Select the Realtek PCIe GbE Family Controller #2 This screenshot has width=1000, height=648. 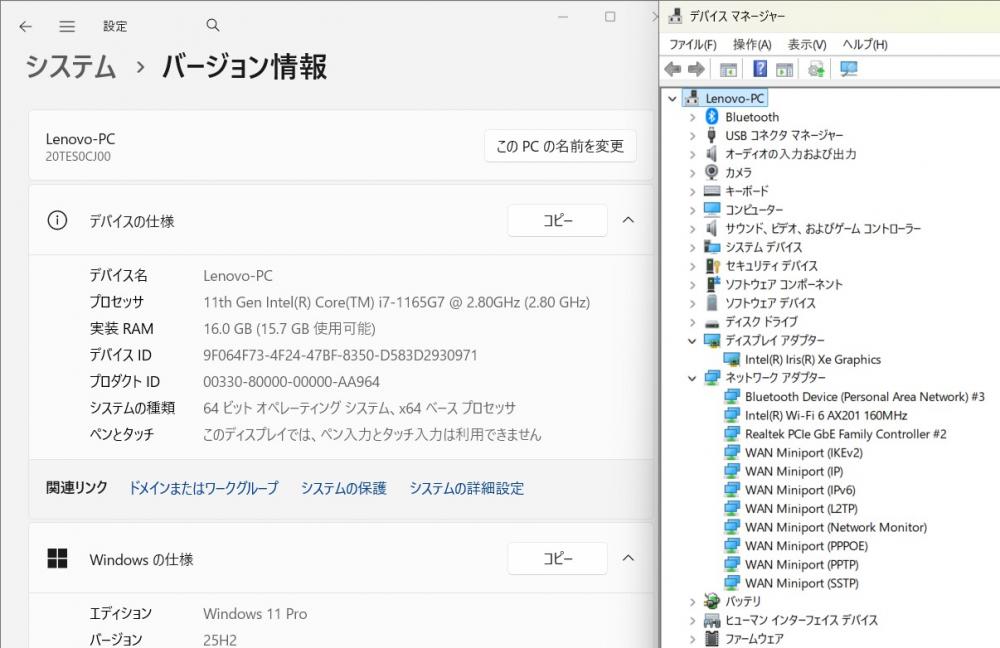click(845, 434)
